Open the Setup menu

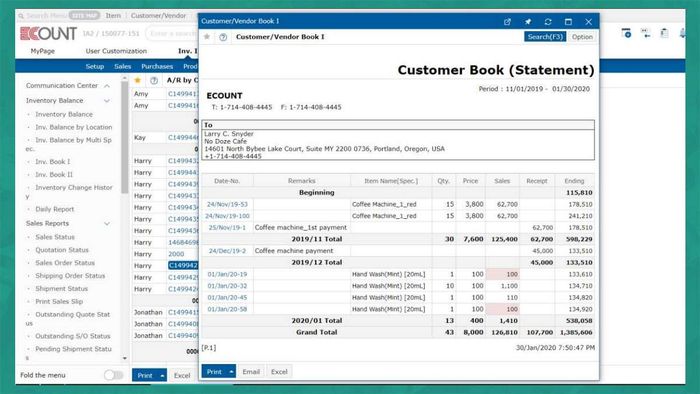(x=95, y=66)
